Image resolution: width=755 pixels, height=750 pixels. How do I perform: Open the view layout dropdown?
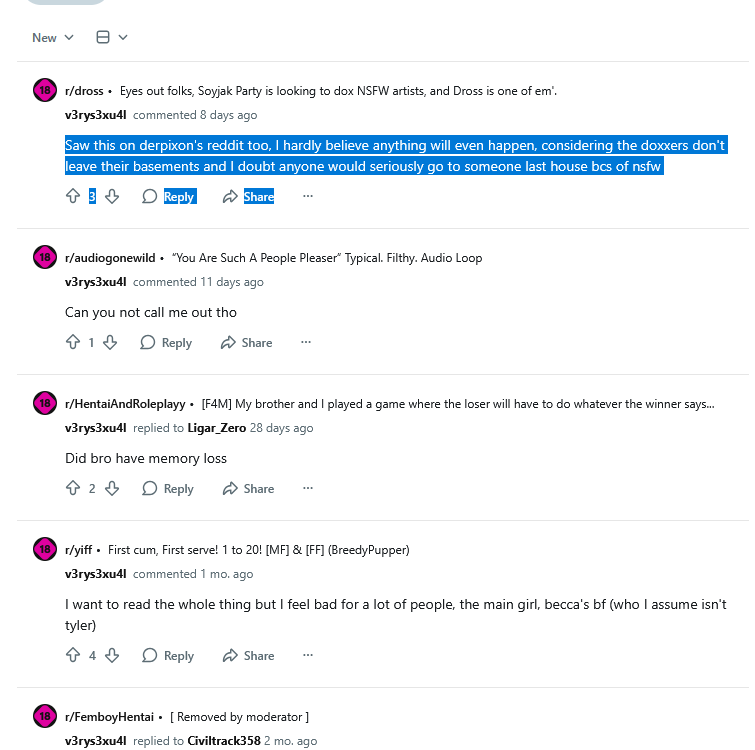[x=112, y=38]
